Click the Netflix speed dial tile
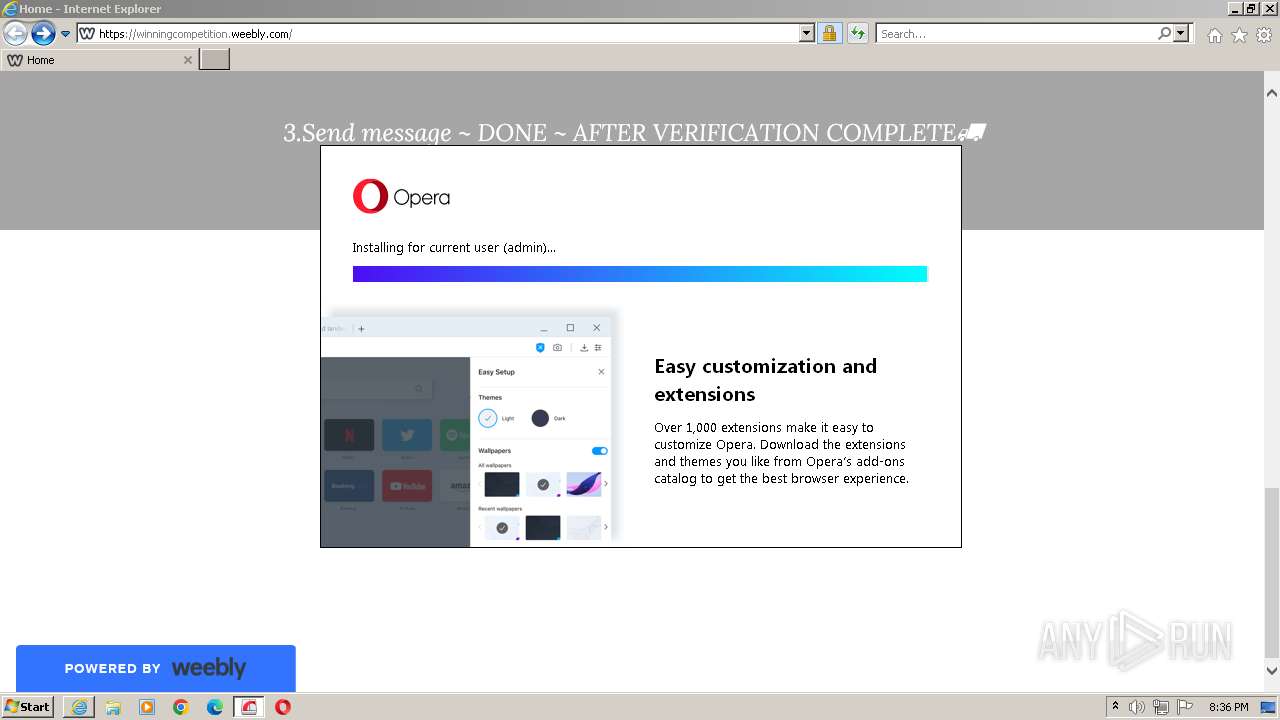The width and height of the screenshot is (1280, 720). pyautogui.click(x=349, y=435)
